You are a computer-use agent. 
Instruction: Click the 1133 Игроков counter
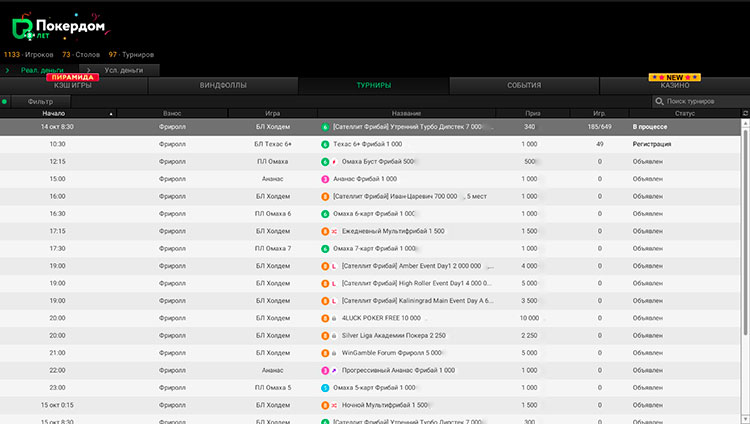pos(28,55)
